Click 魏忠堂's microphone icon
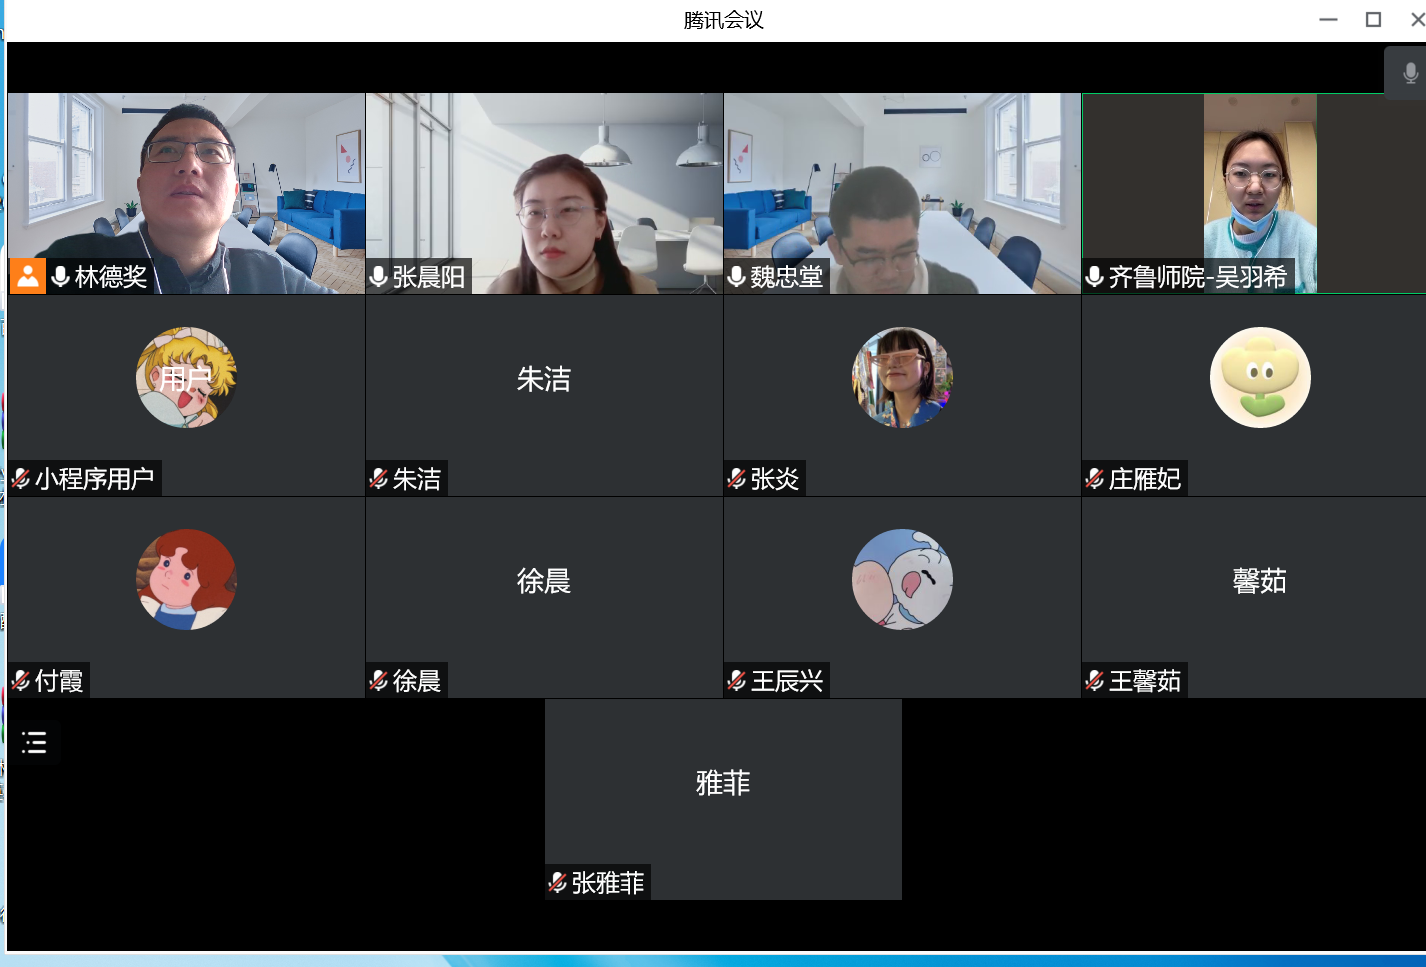1426x967 pixels. click(737, 277)
